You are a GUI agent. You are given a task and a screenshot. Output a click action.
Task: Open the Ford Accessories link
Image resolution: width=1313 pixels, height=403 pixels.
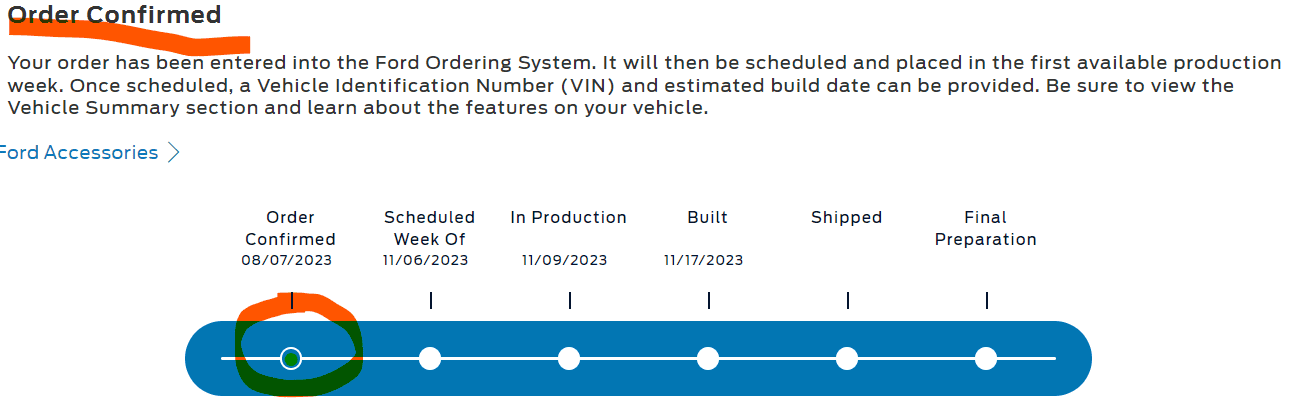pyautogui.click(x=78, y=153)
